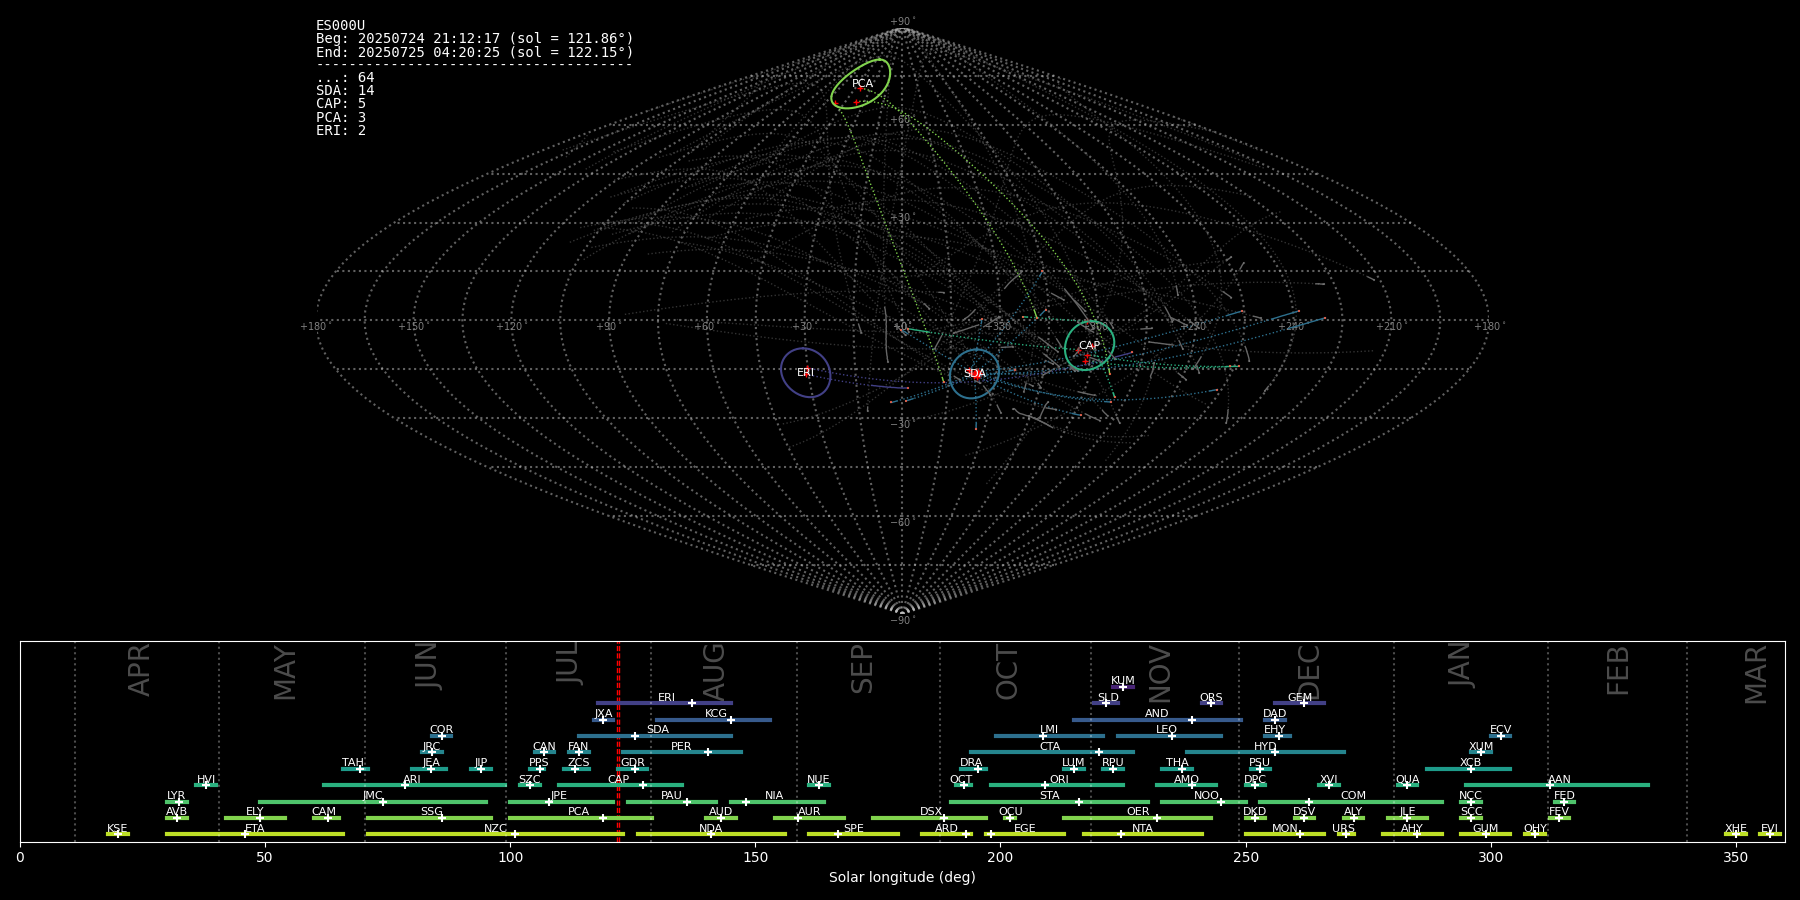Click the Beg: 20250724 21:12:17 line

pos(475,39)
